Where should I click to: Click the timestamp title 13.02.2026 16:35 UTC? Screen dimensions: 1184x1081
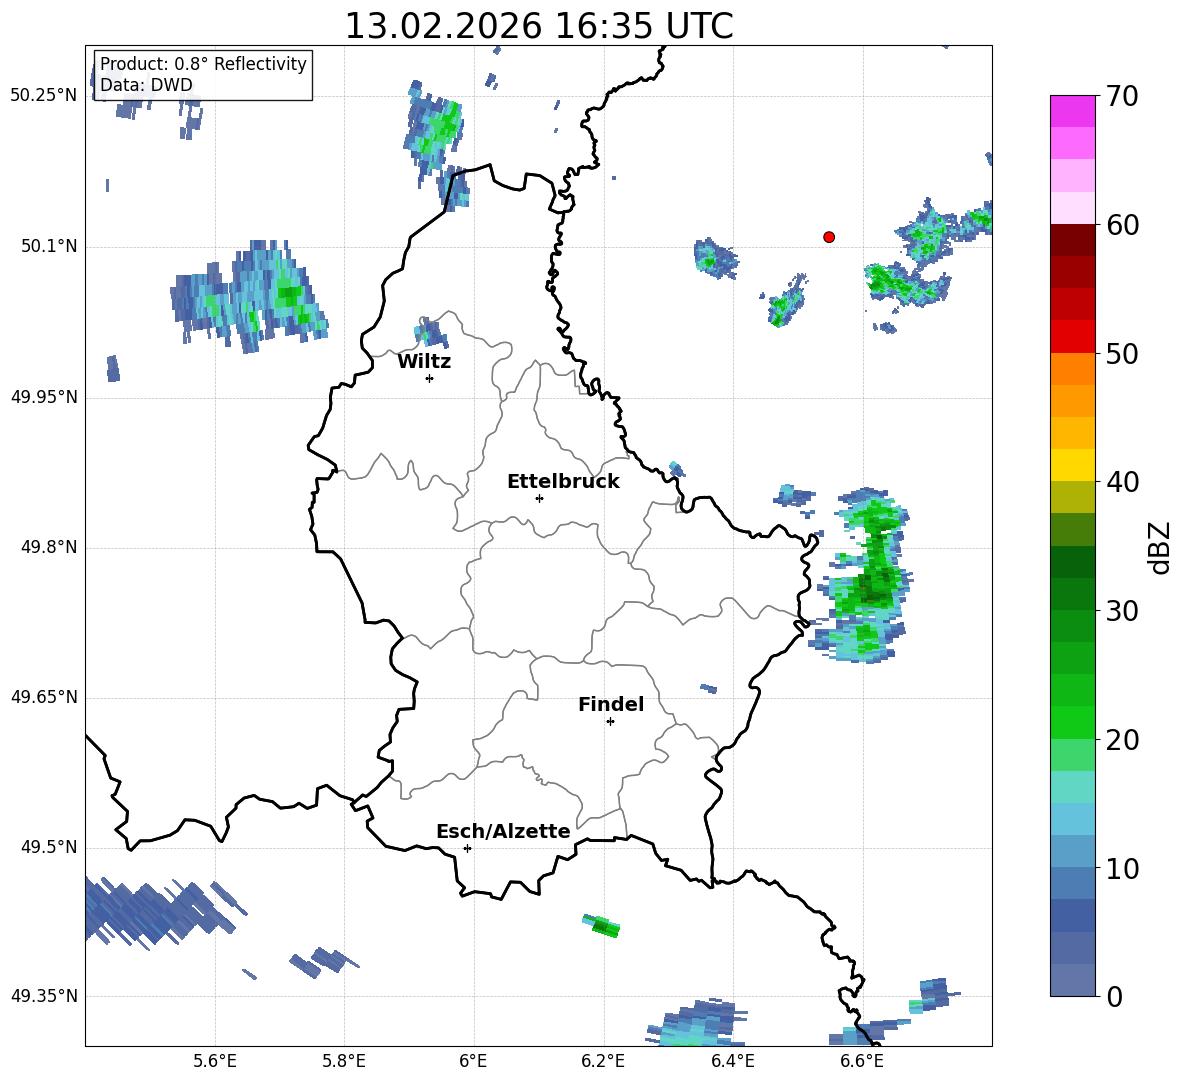pos(538,26)
